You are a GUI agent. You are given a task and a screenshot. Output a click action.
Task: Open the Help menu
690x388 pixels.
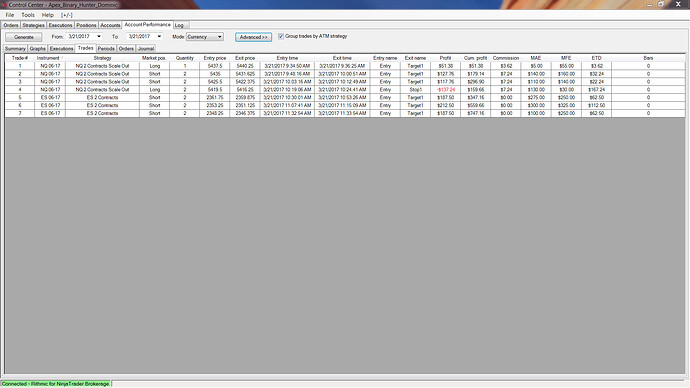coord(48,15)
